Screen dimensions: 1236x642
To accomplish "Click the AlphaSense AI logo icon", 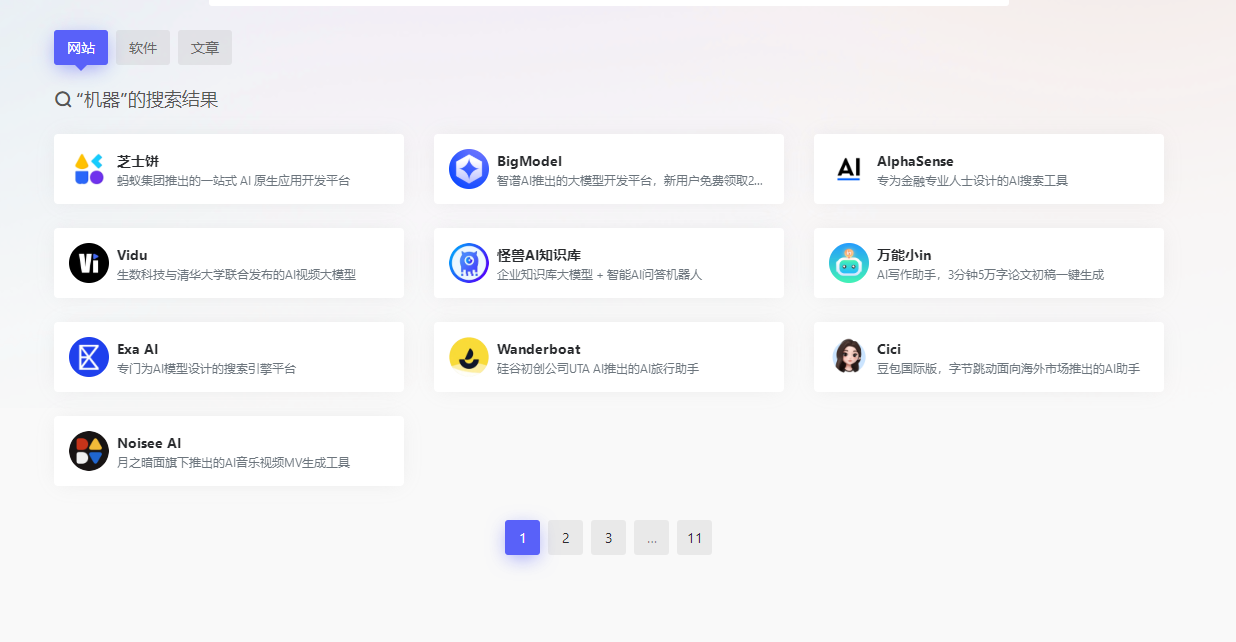I will click(x=849, y=169).
